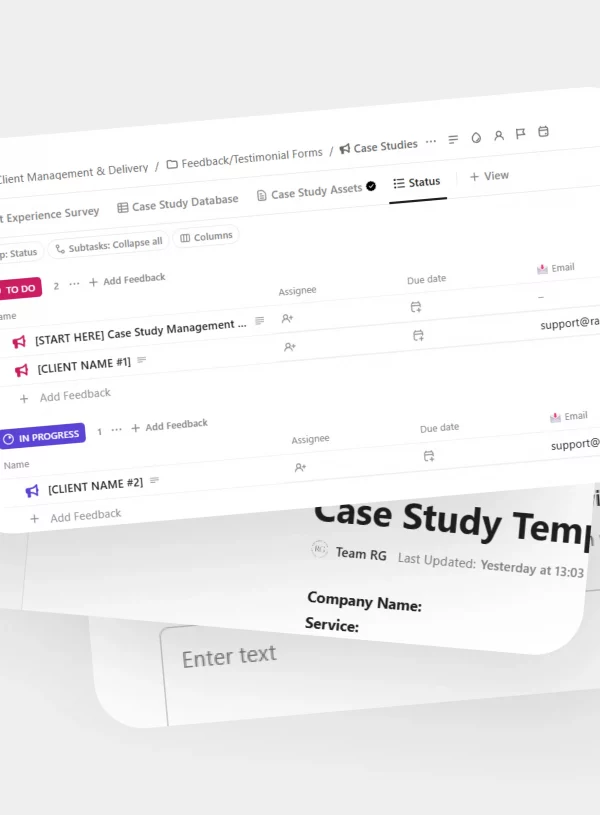Click the megaphone icon beside Case Studies
This screenshot has width=600, height=815.
click(x=345, y=149)
